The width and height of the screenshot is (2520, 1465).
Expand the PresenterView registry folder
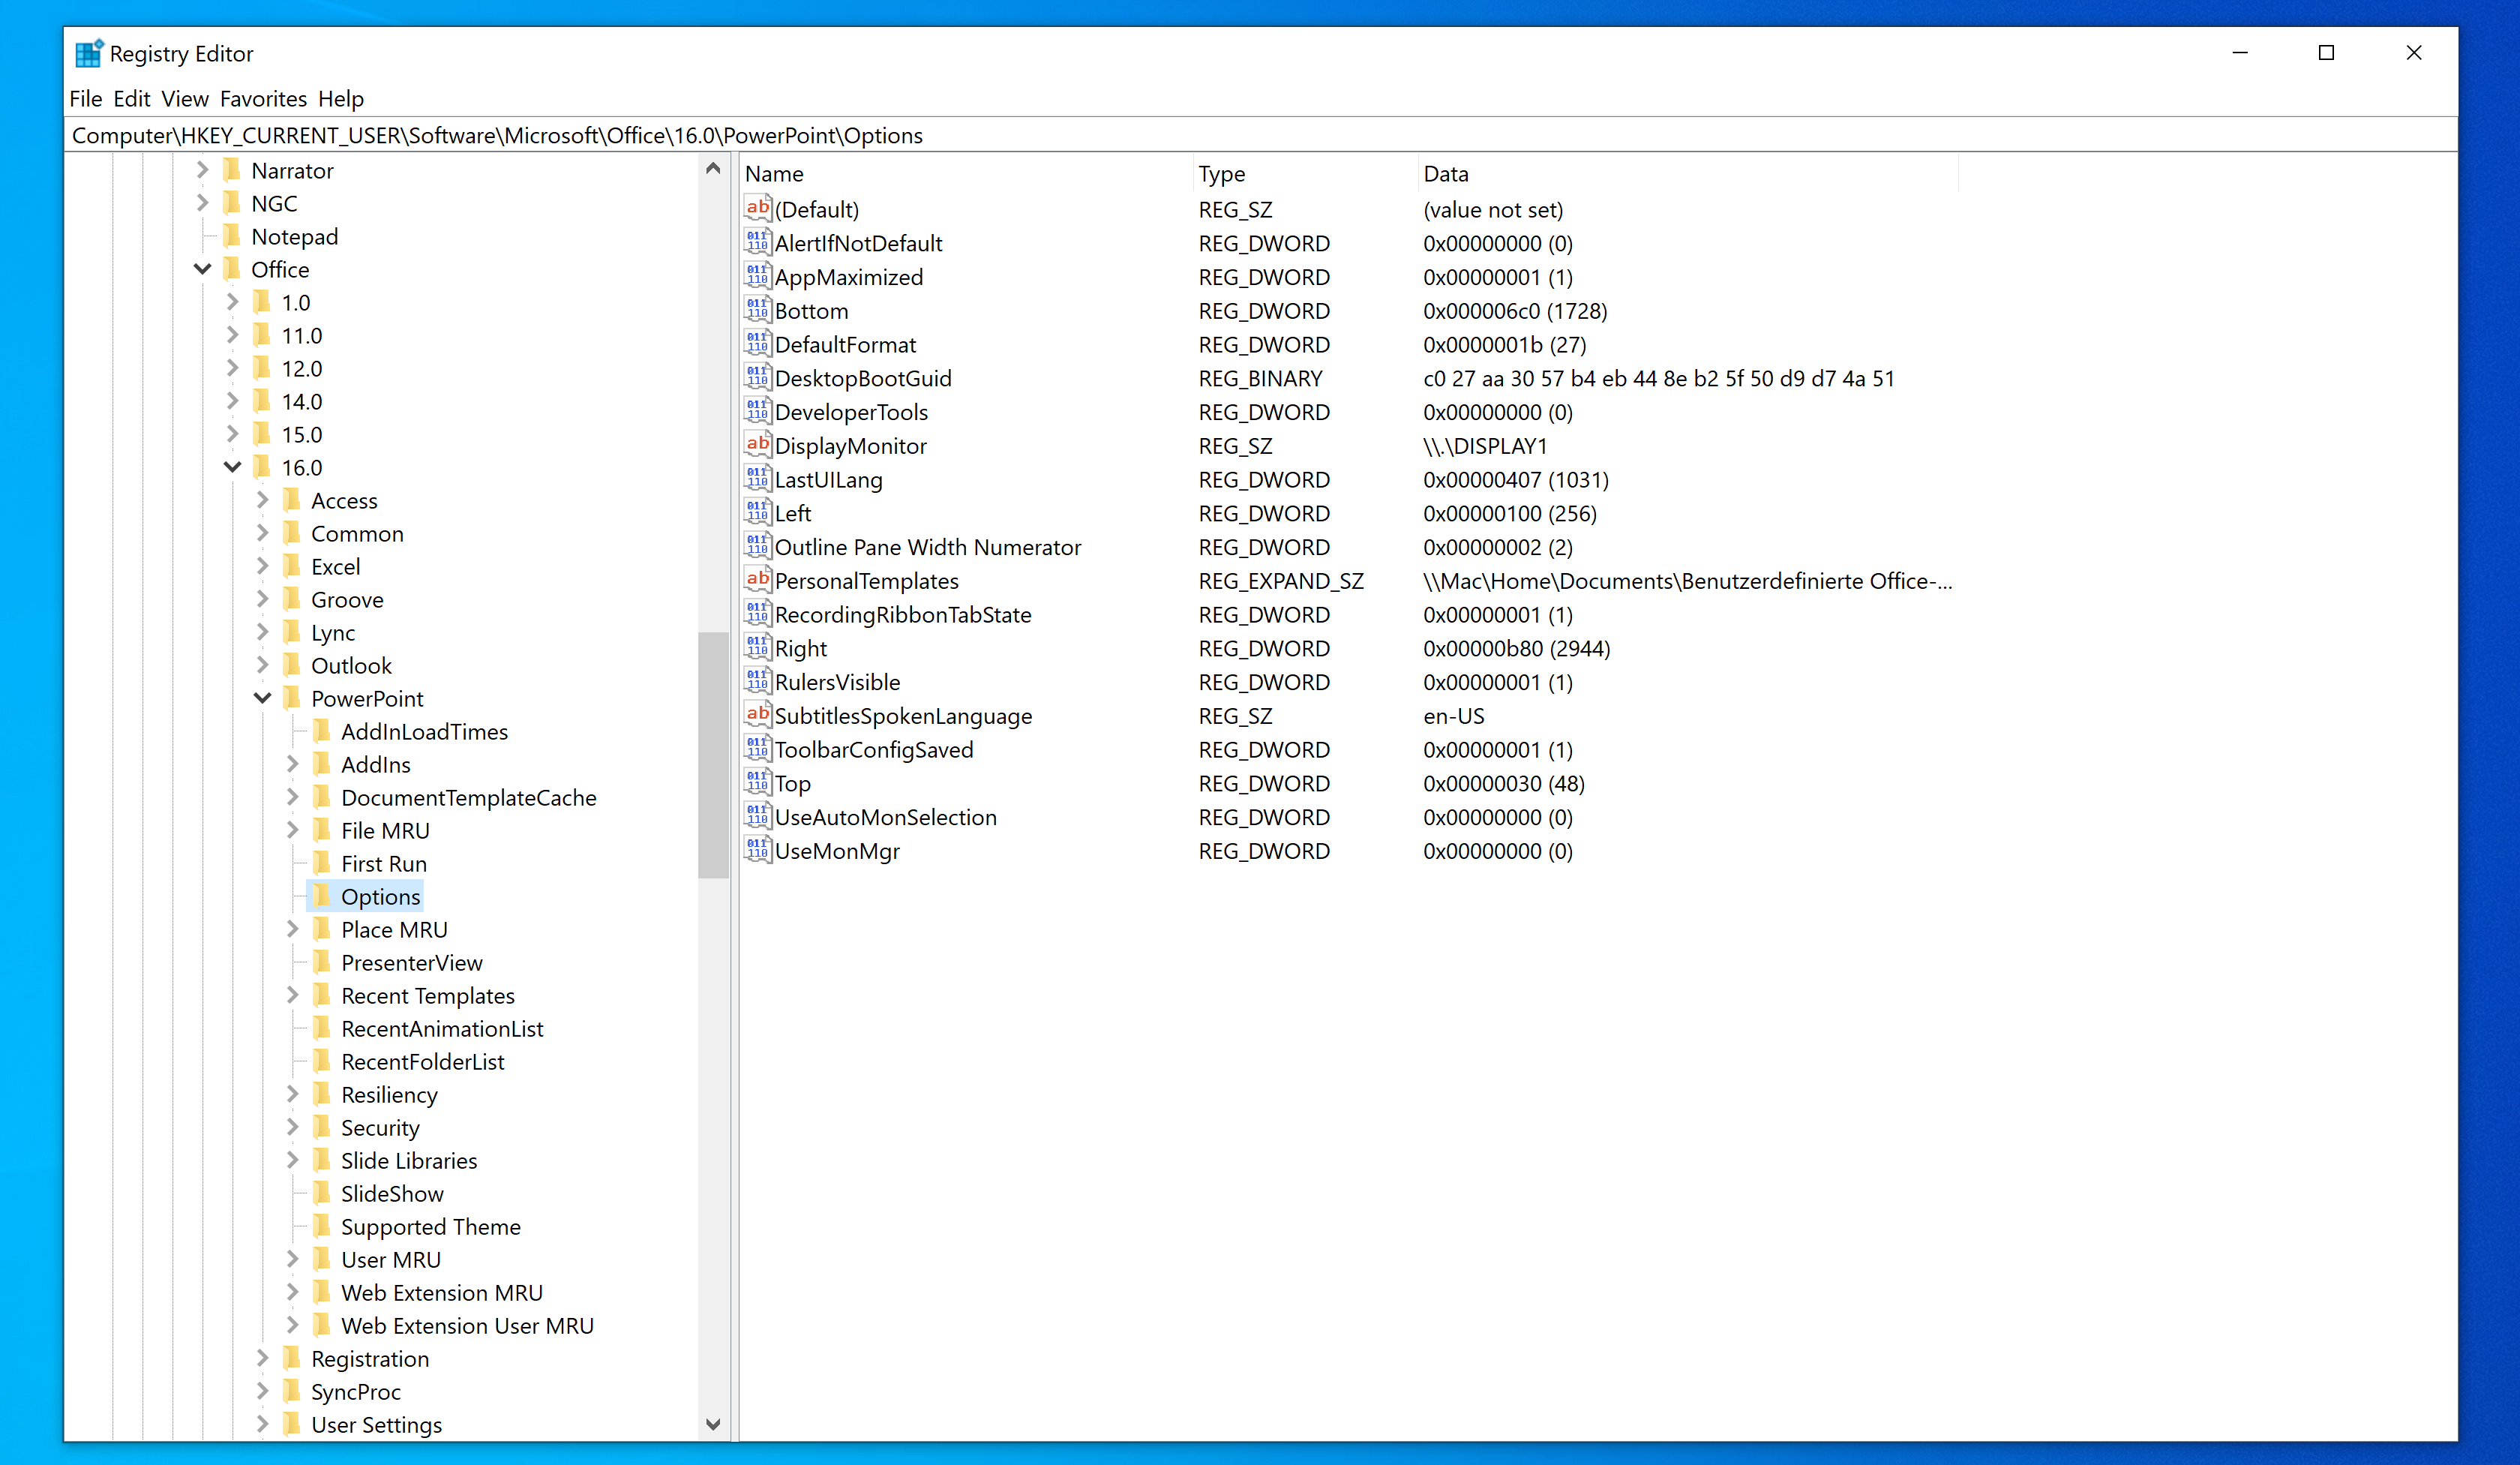point(291,961)
